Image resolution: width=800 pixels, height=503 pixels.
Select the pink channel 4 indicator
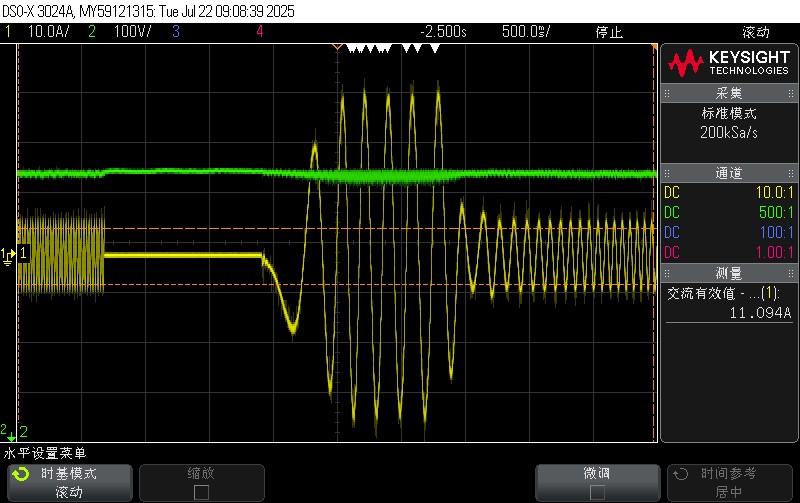tap(260, 32)
